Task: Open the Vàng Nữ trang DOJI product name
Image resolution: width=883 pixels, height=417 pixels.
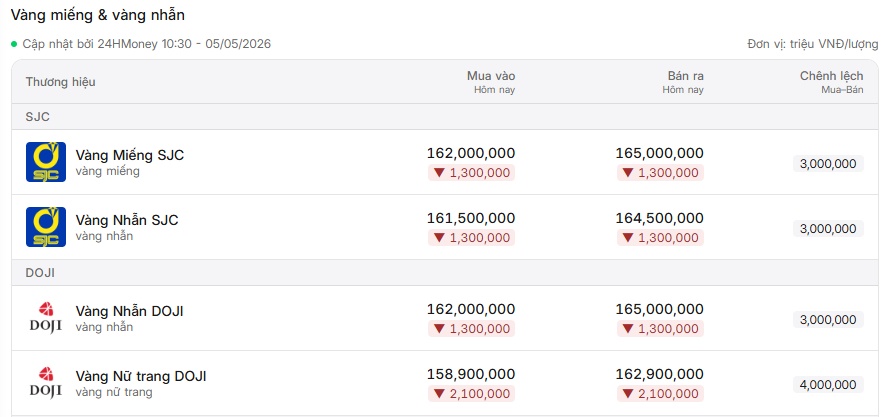Action: coord(141,376)
